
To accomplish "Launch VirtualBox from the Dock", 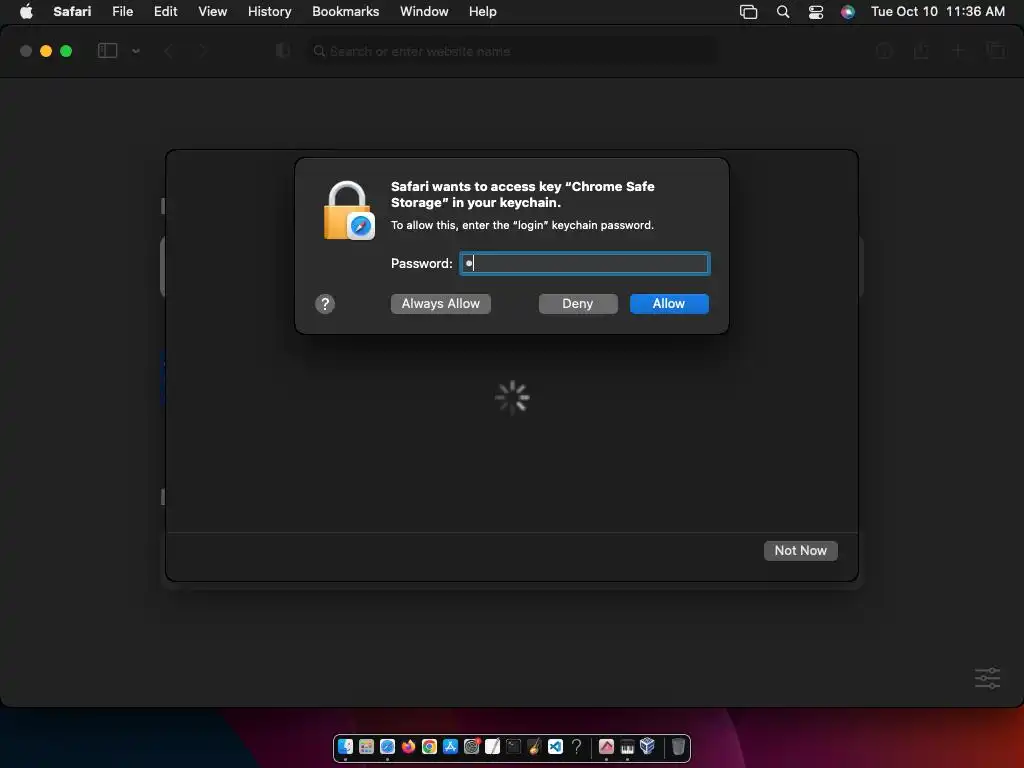I will click(647, 746).
